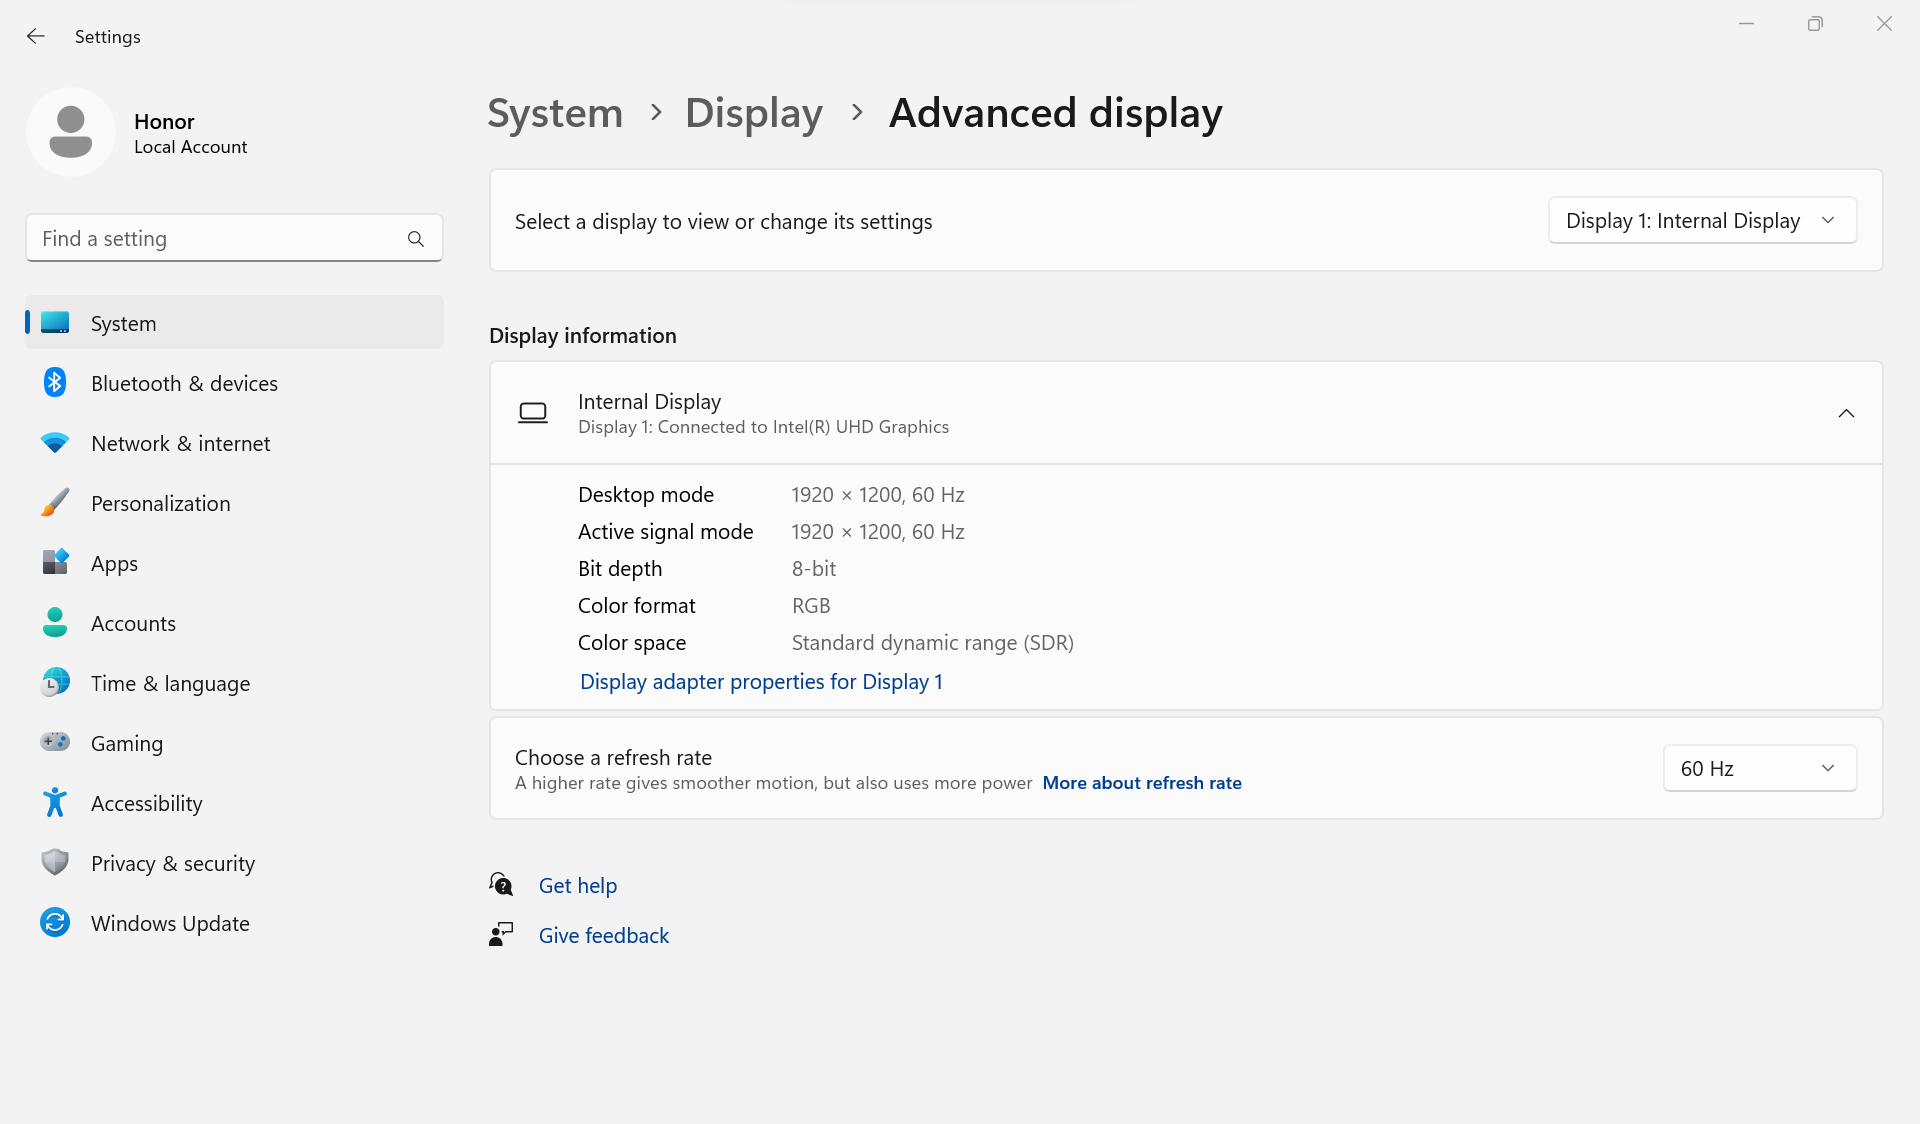The height and width of the screenshot is (1124, 1920).
Task: Click the Accessibility figure icon
Action: pos(55,803)
